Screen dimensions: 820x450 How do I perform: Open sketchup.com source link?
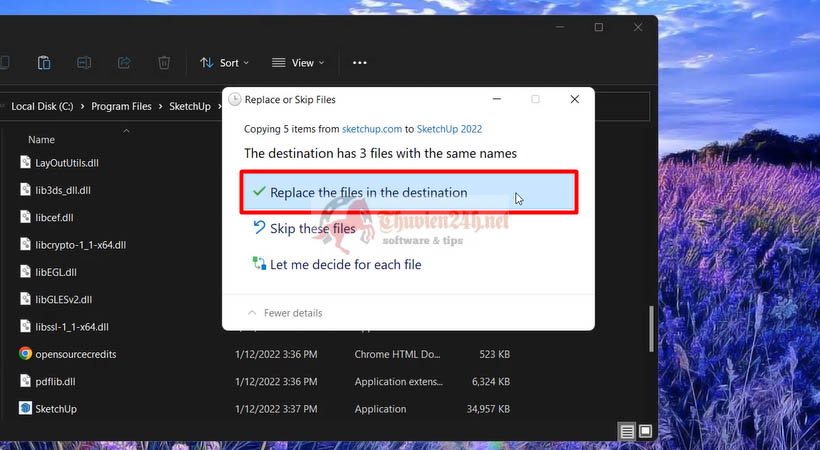[372, 129]
